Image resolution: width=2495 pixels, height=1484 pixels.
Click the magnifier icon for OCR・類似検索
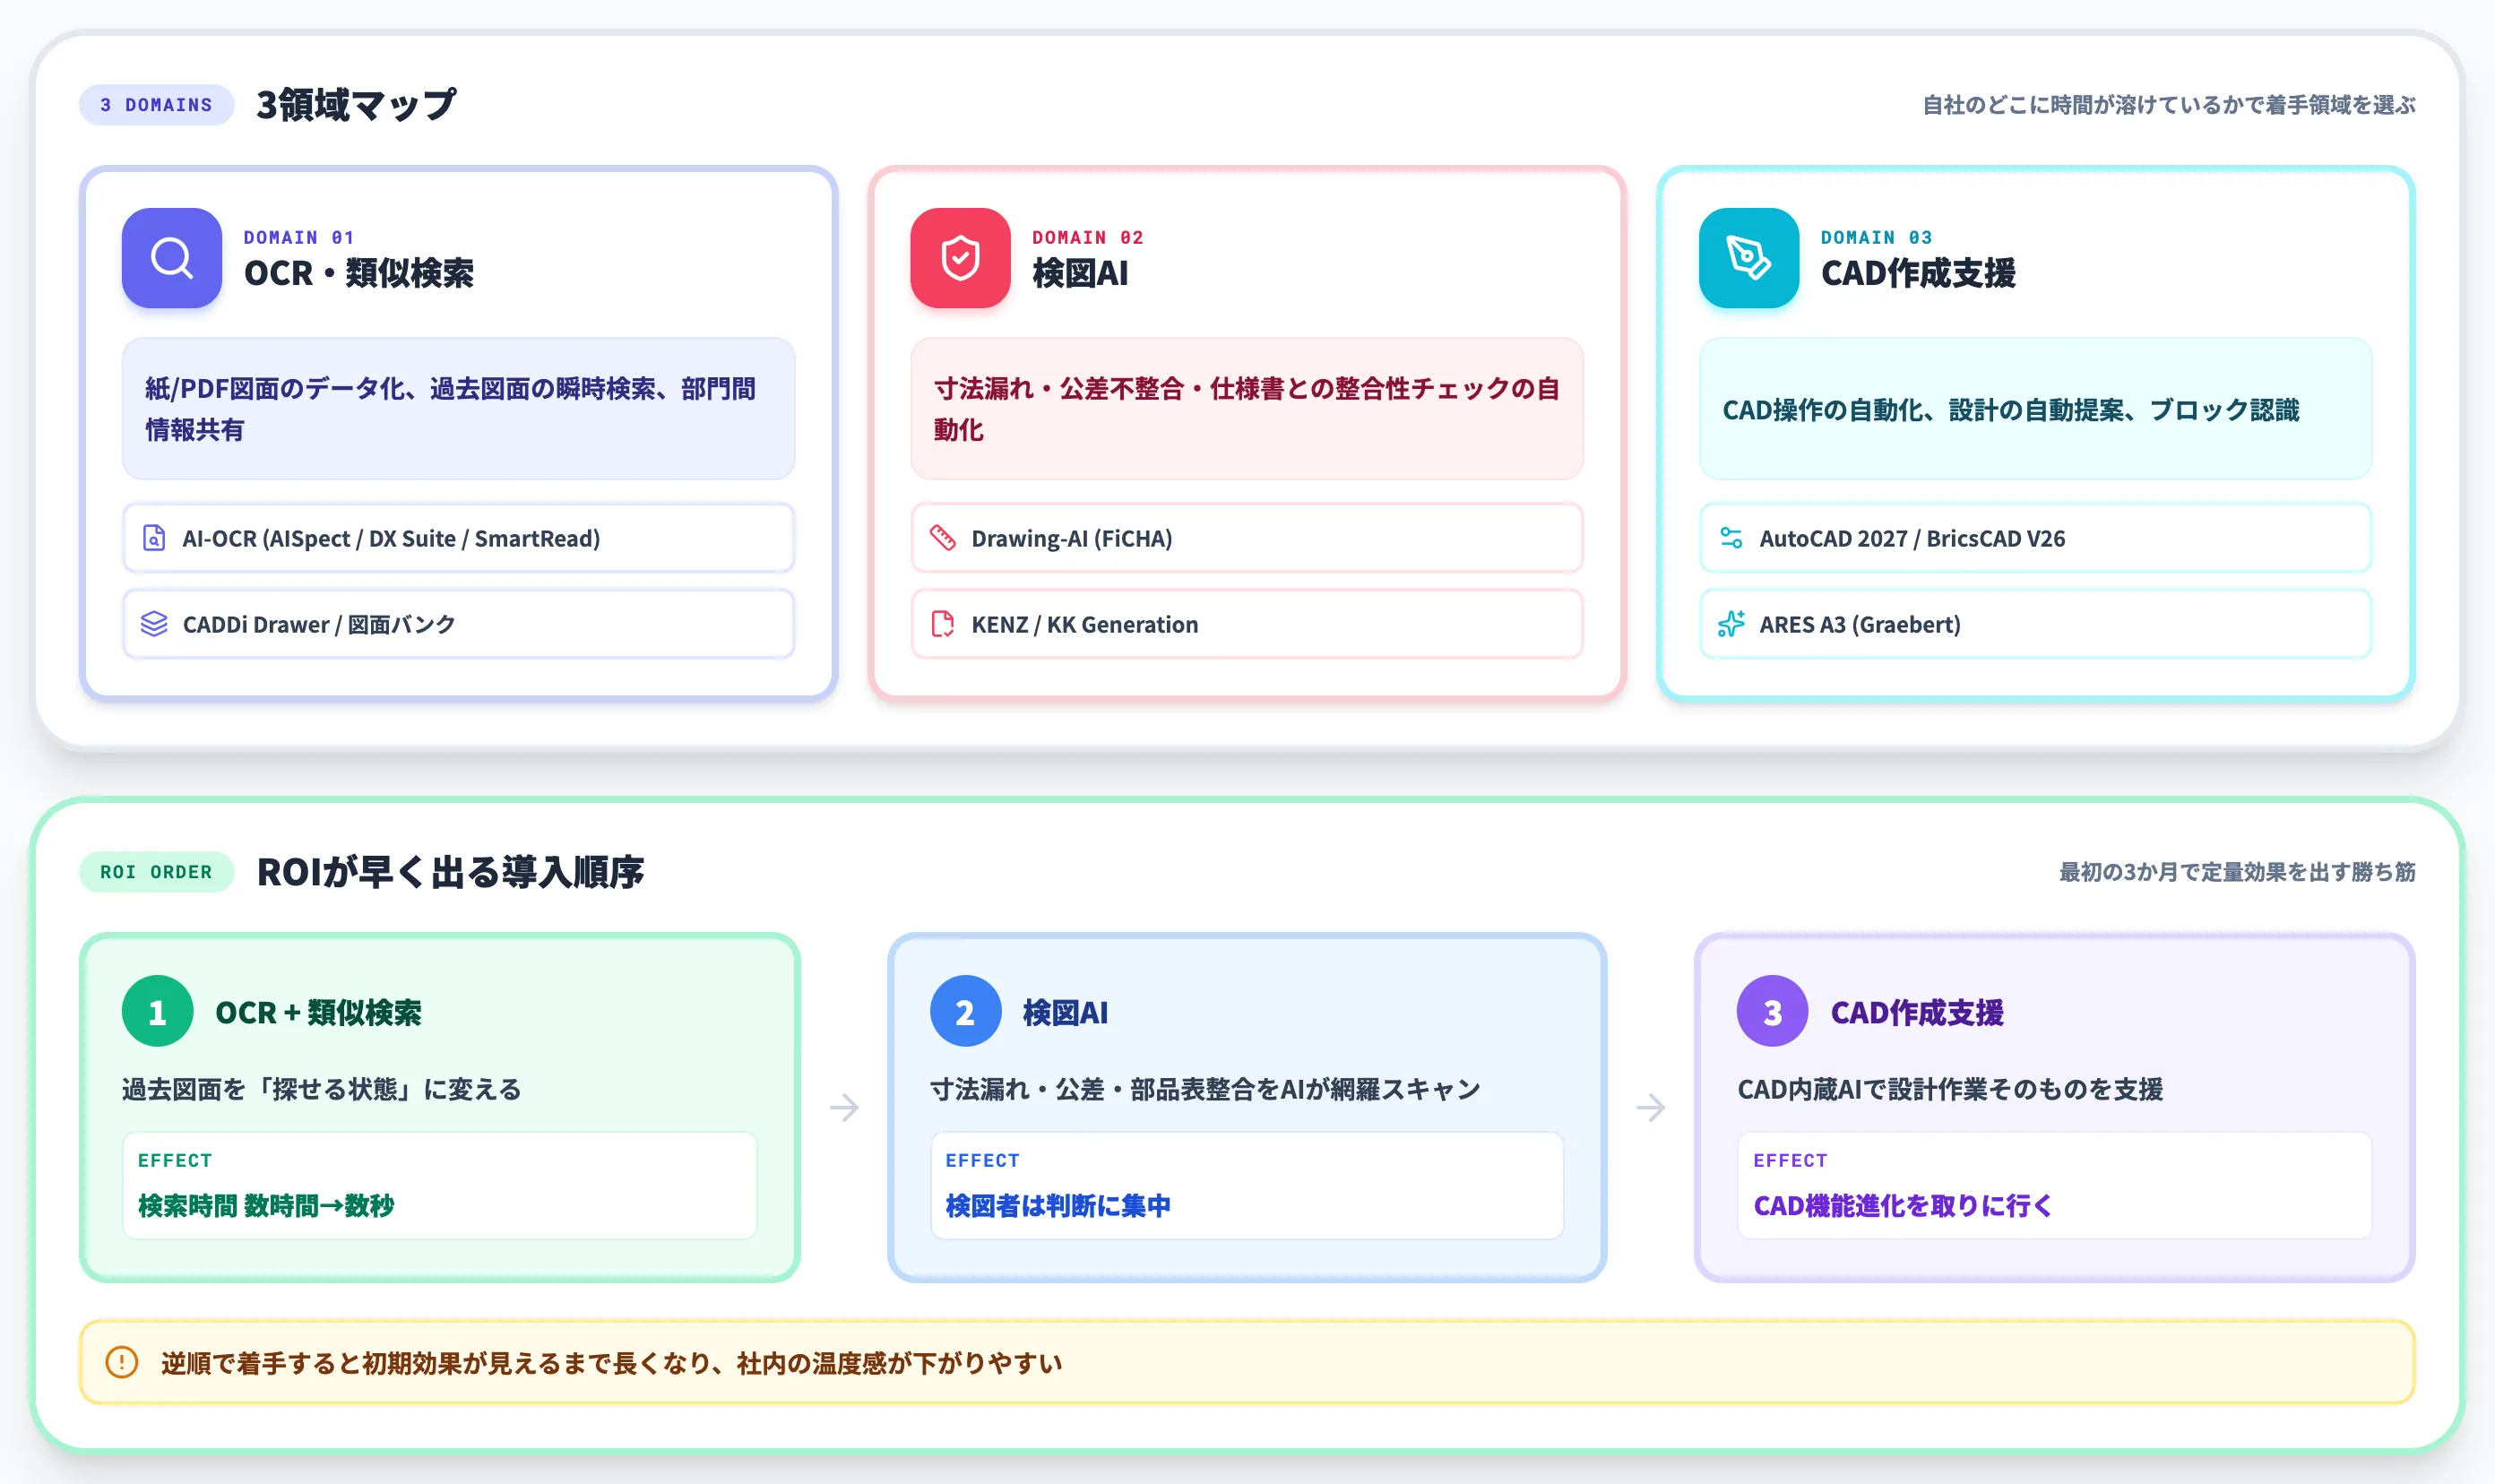[172, 258]
